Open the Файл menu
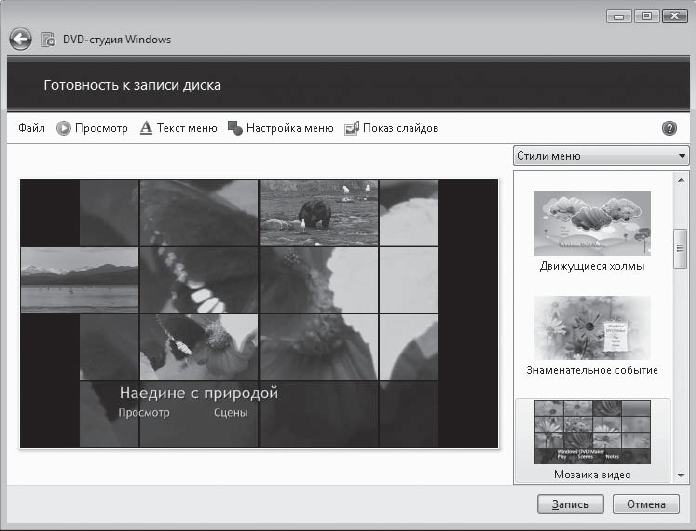Viewport: 696px width, 531px height. click(31, 128)
